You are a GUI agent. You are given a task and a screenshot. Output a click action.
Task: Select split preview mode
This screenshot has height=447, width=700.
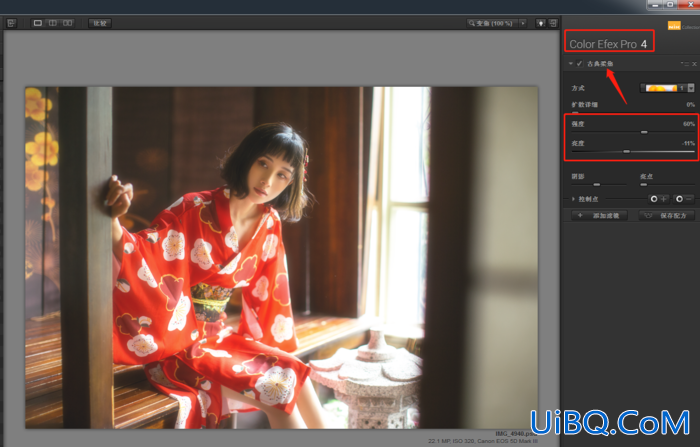click(53, 23)
